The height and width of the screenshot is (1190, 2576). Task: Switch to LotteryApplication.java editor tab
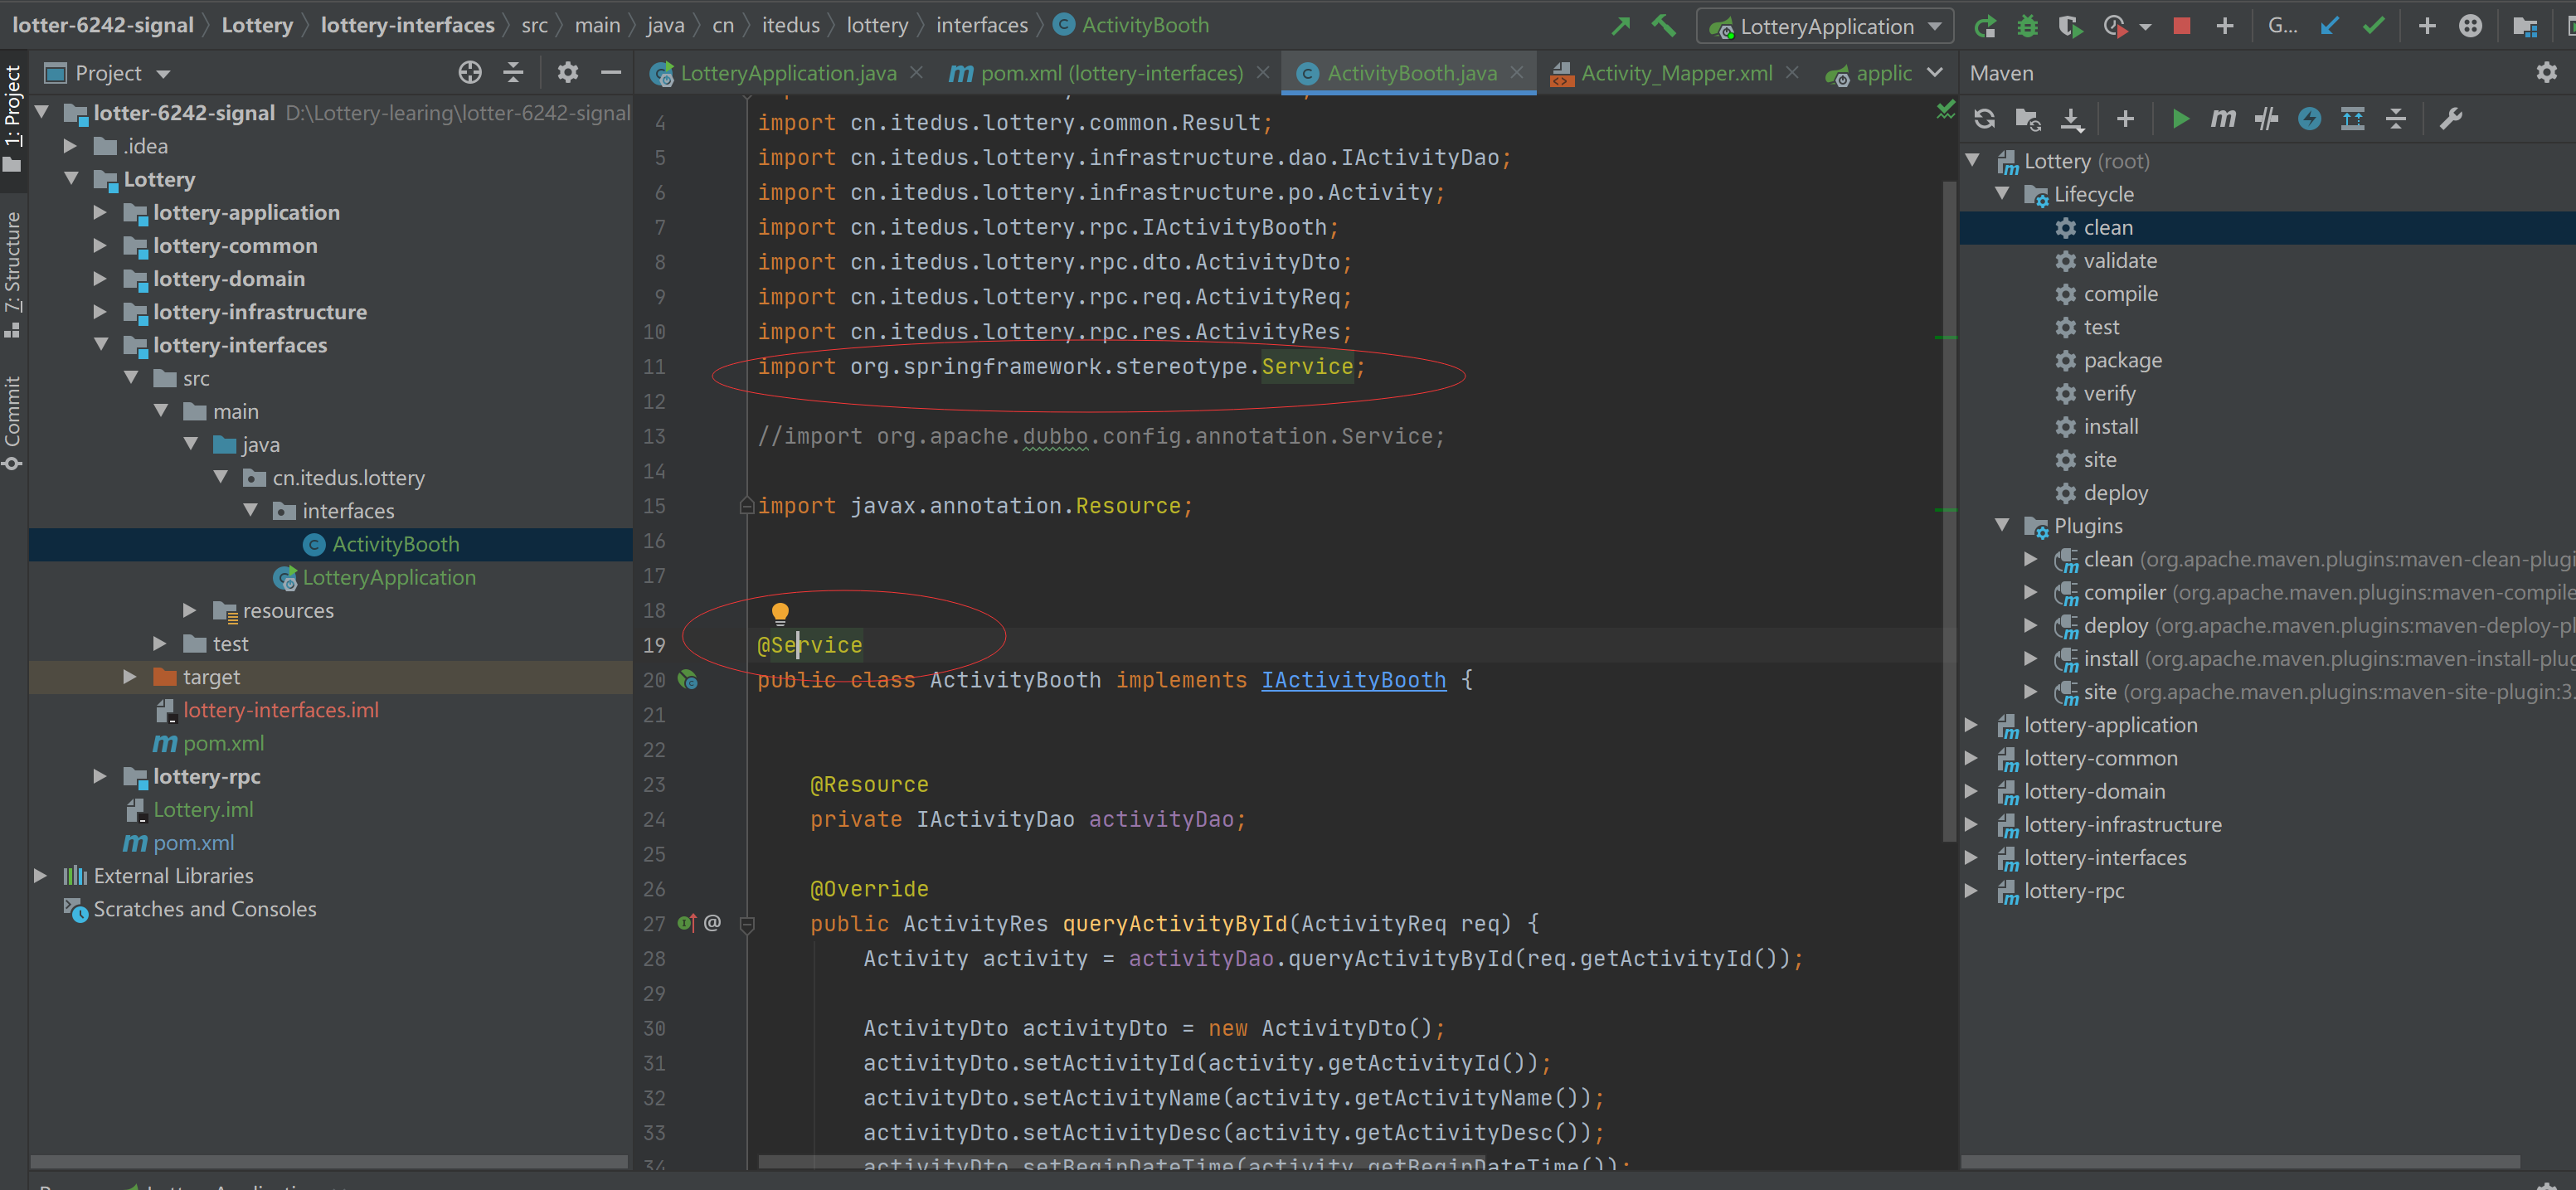pyautogui.click(x=787, y=73)
